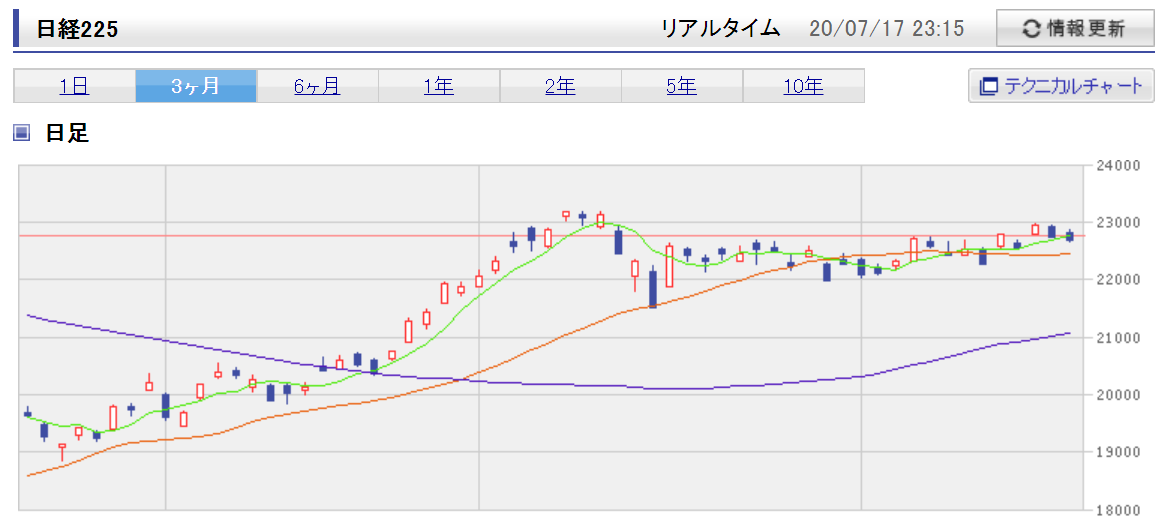Switch to the 10年 period tab
Image resolution: width=1161 pixels, height=518 pixels.
coord(803,86)
